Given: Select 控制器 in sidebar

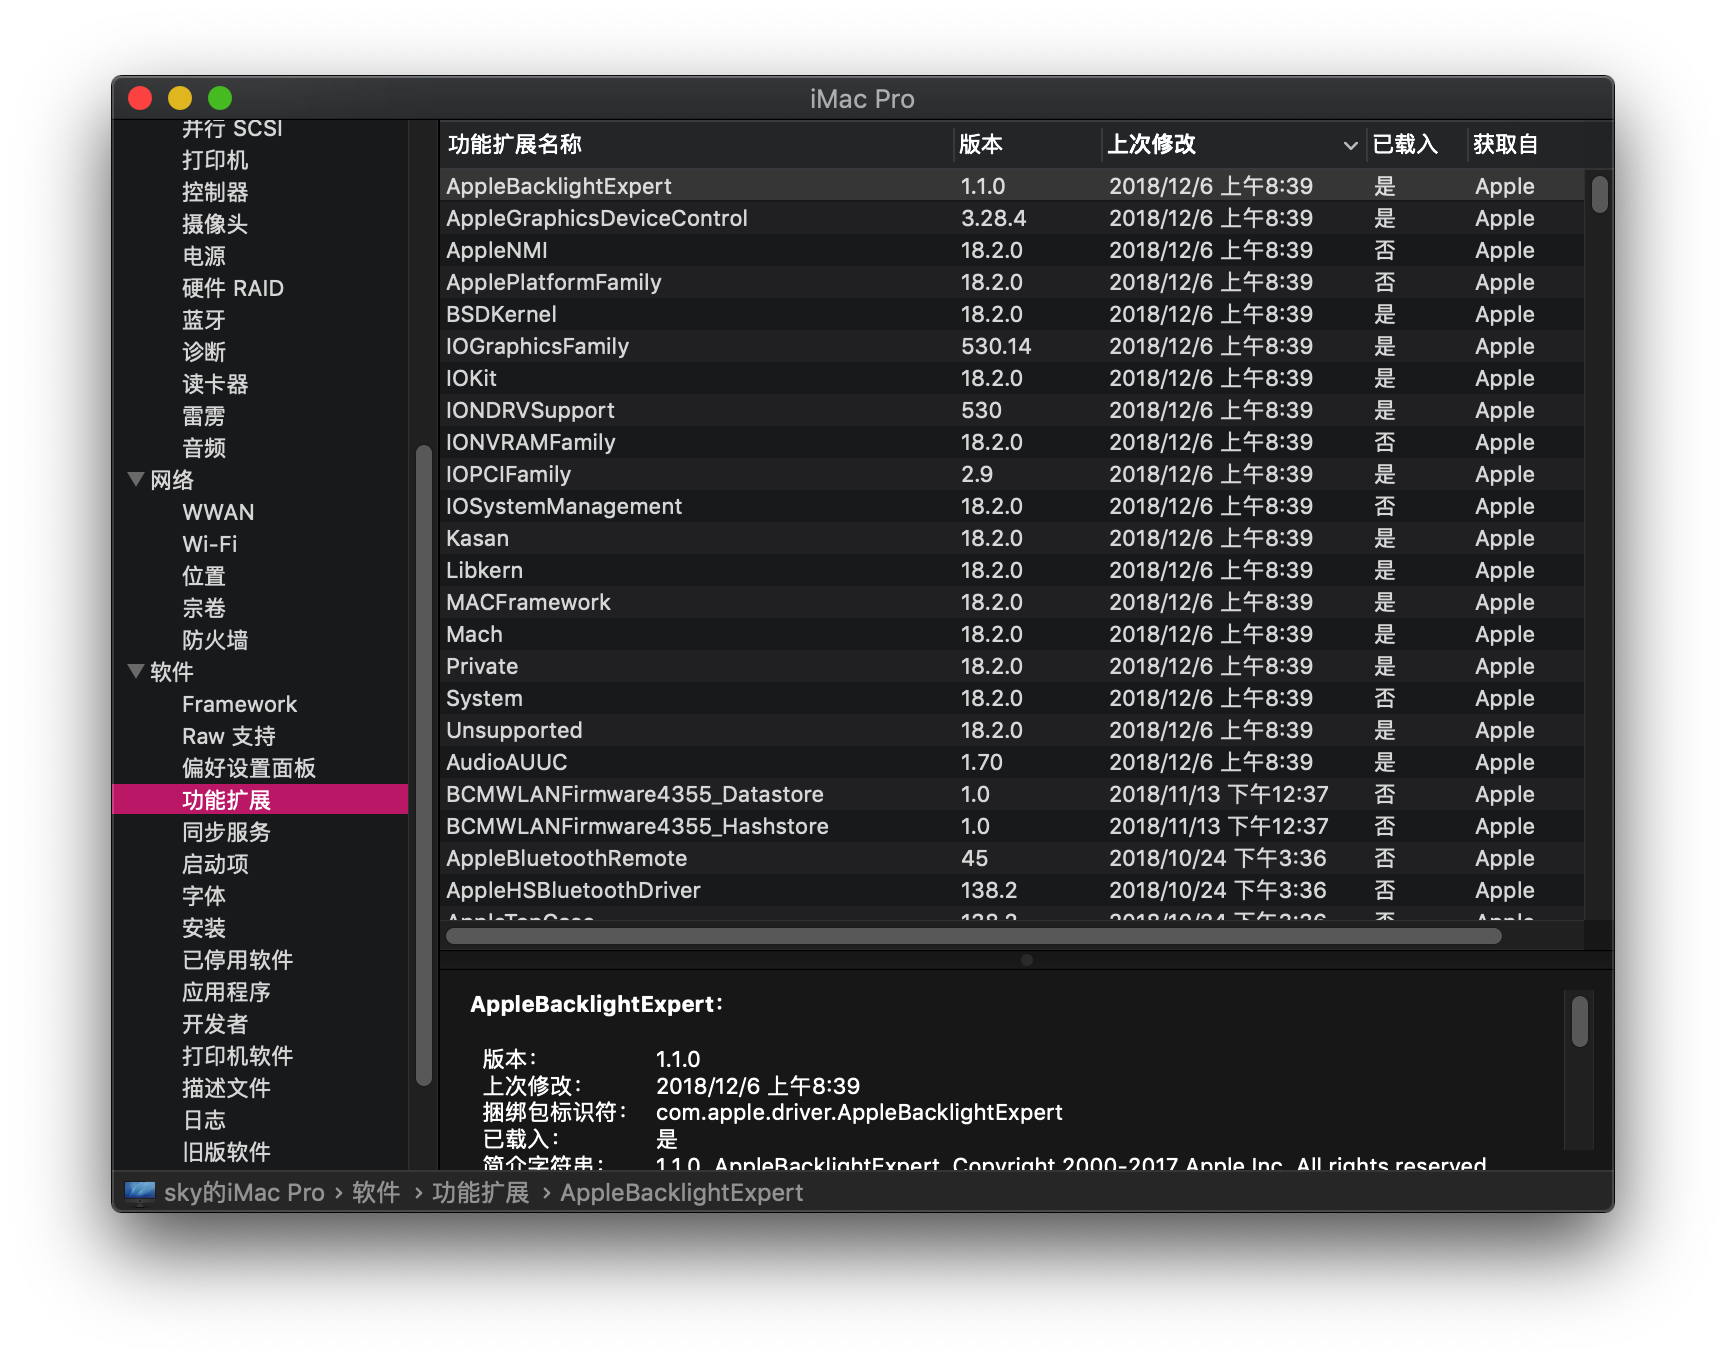Looking at the screenshot, I should coord(215,192).
